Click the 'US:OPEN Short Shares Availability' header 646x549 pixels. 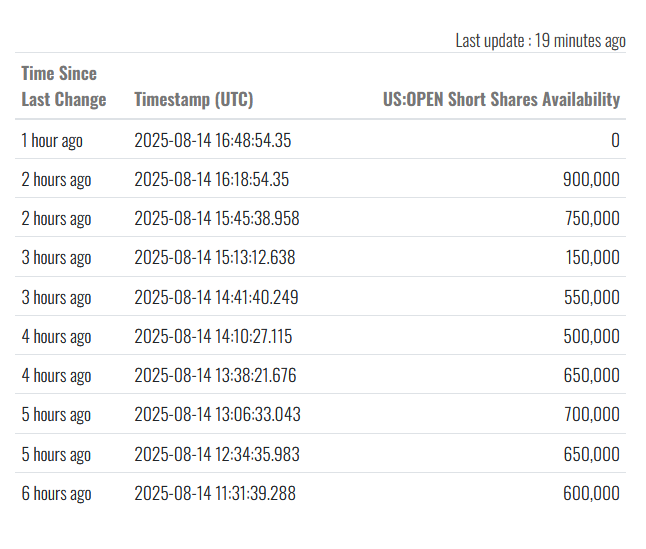point(501,99)
